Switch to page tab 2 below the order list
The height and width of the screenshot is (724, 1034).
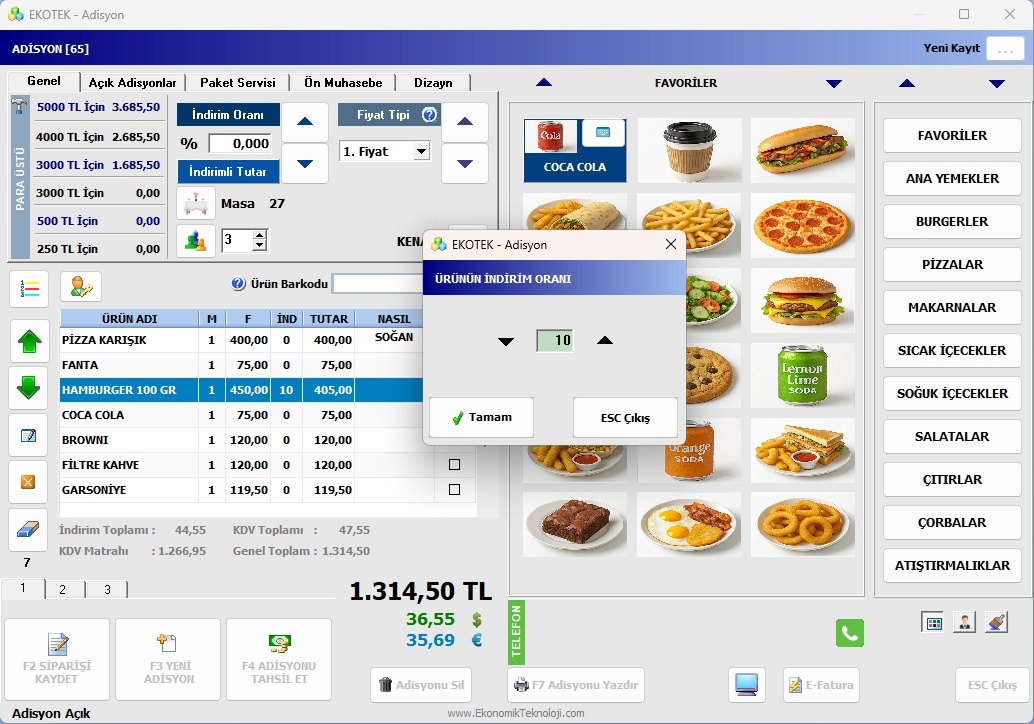coord(63,589)
